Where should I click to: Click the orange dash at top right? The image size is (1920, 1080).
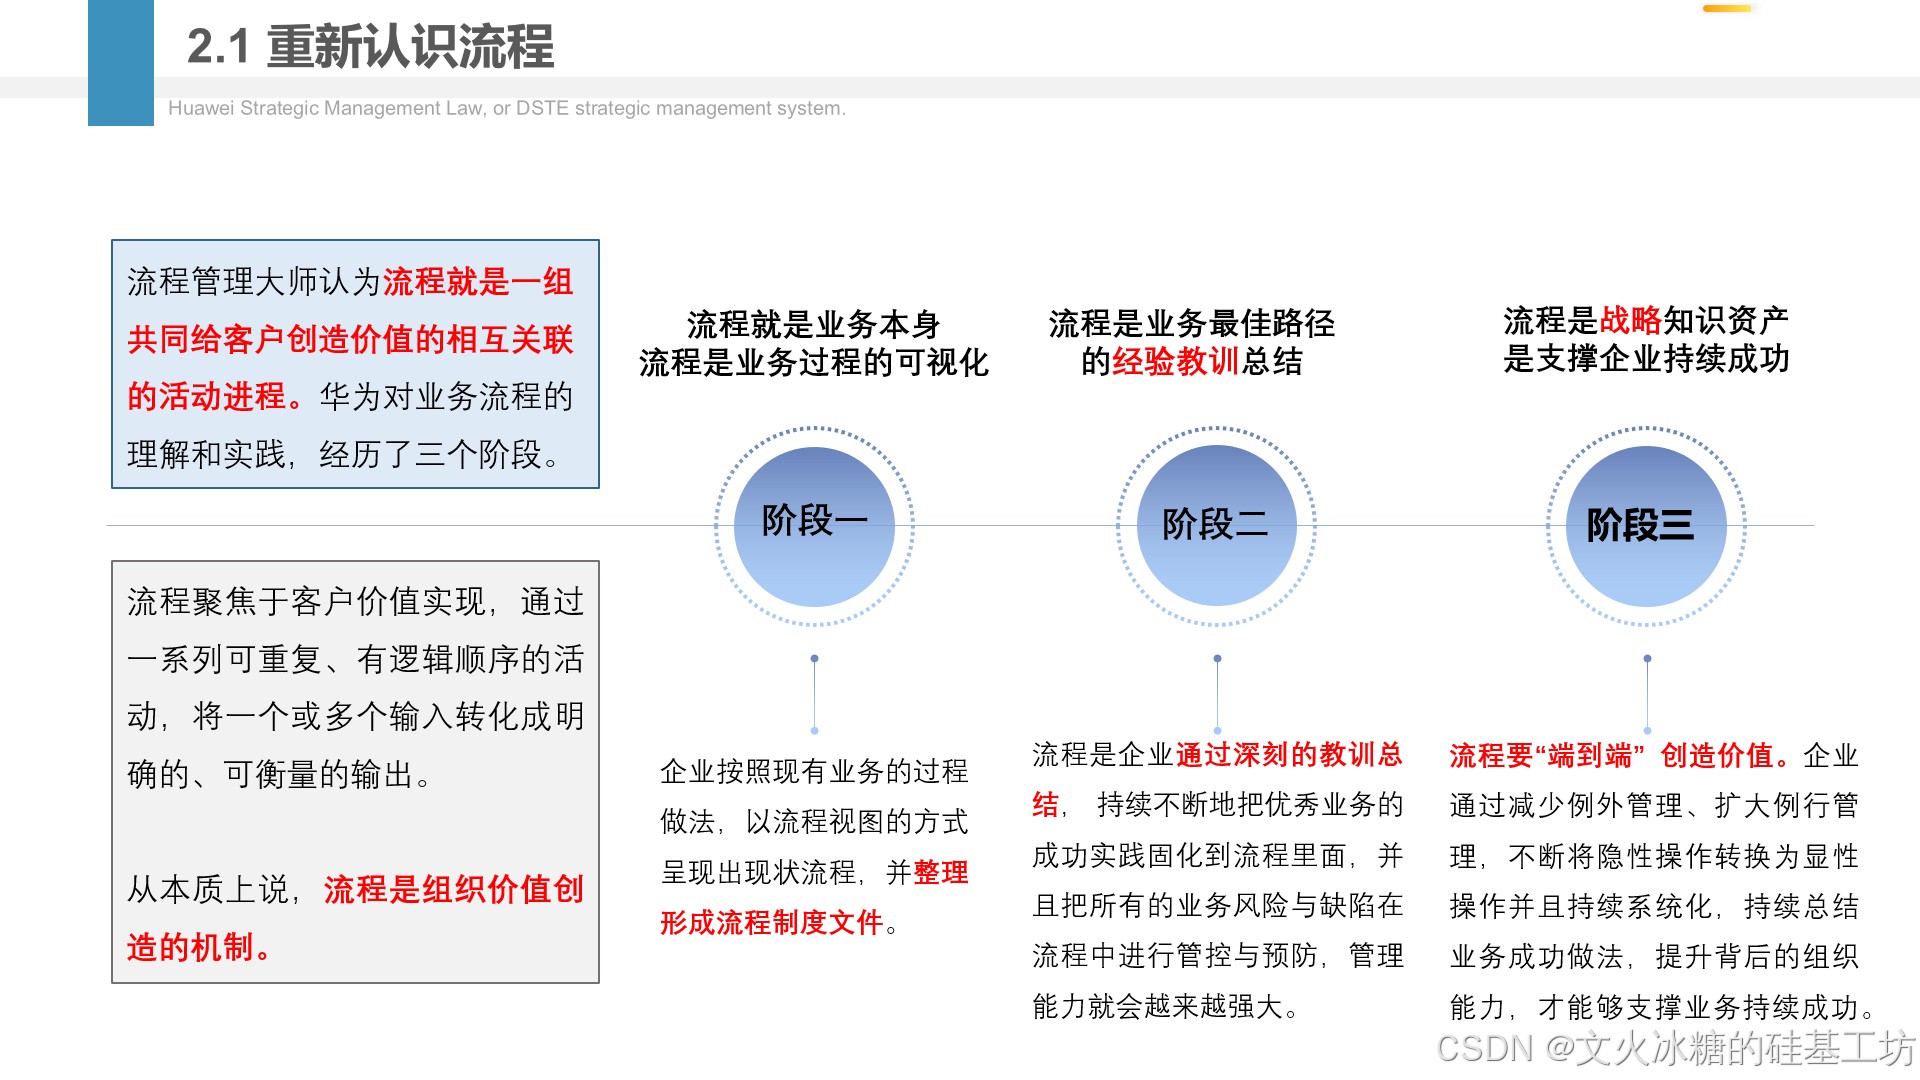click(1727, 9)
